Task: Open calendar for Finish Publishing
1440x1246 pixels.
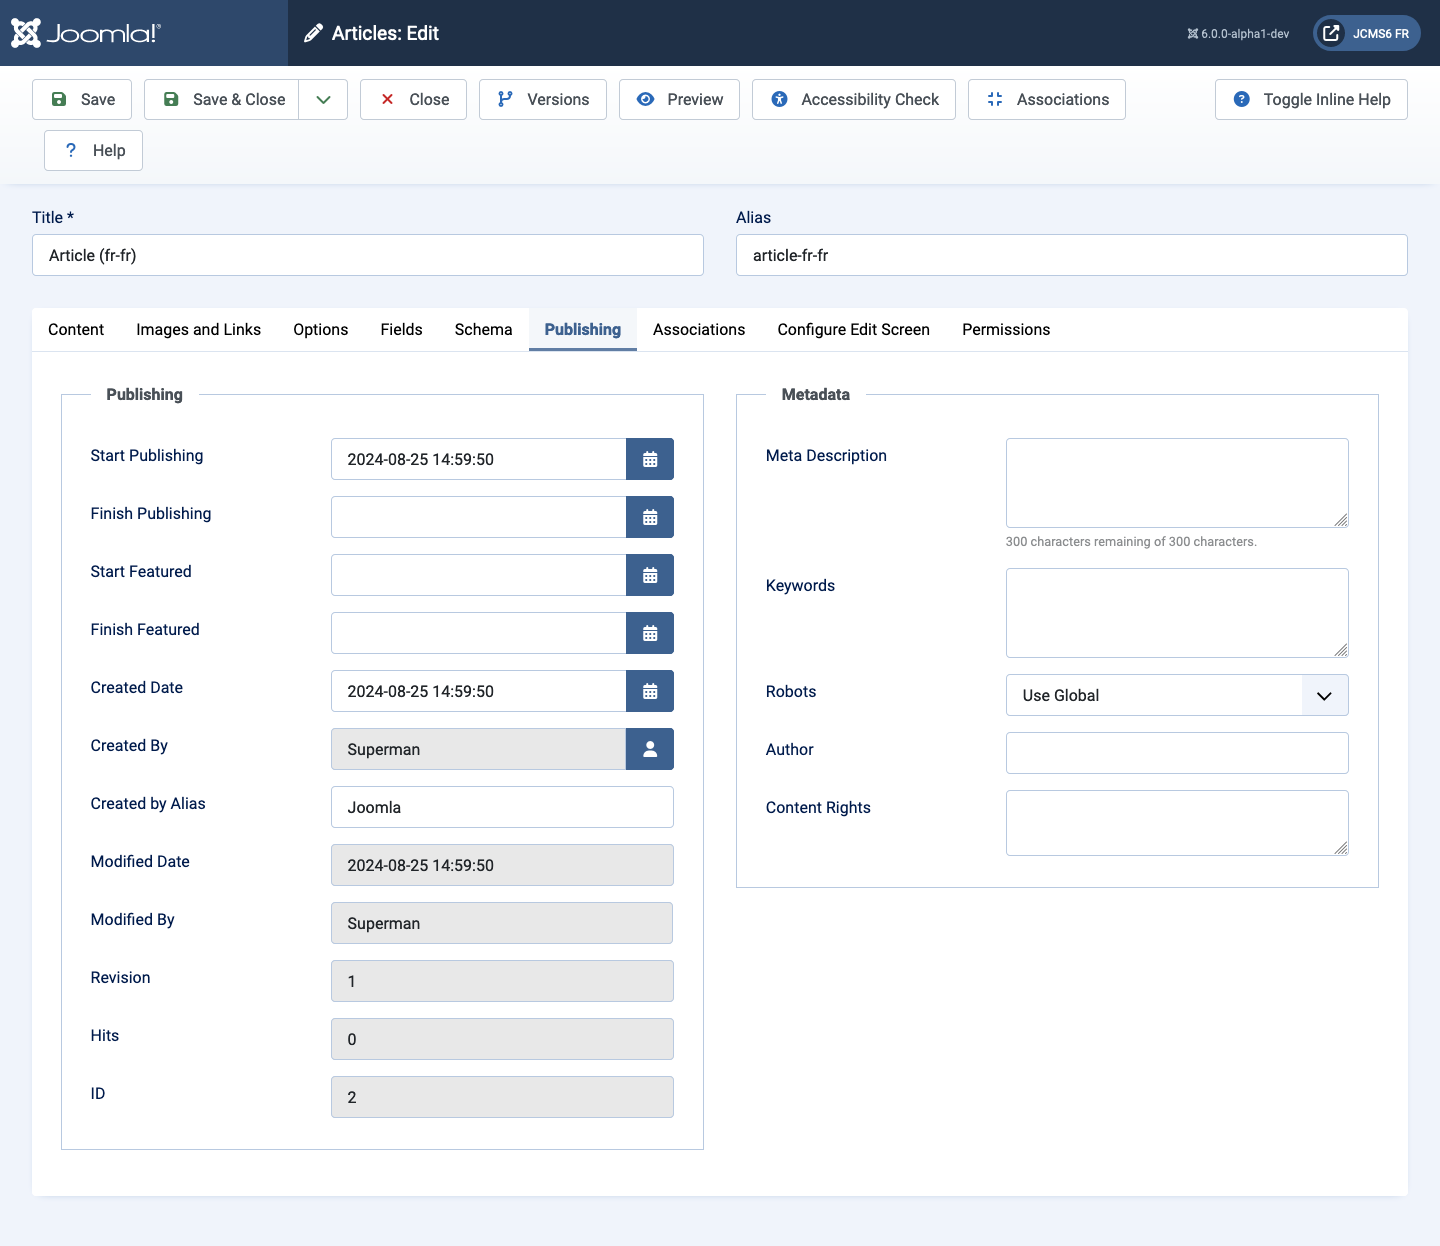Action: coord(650,517)
